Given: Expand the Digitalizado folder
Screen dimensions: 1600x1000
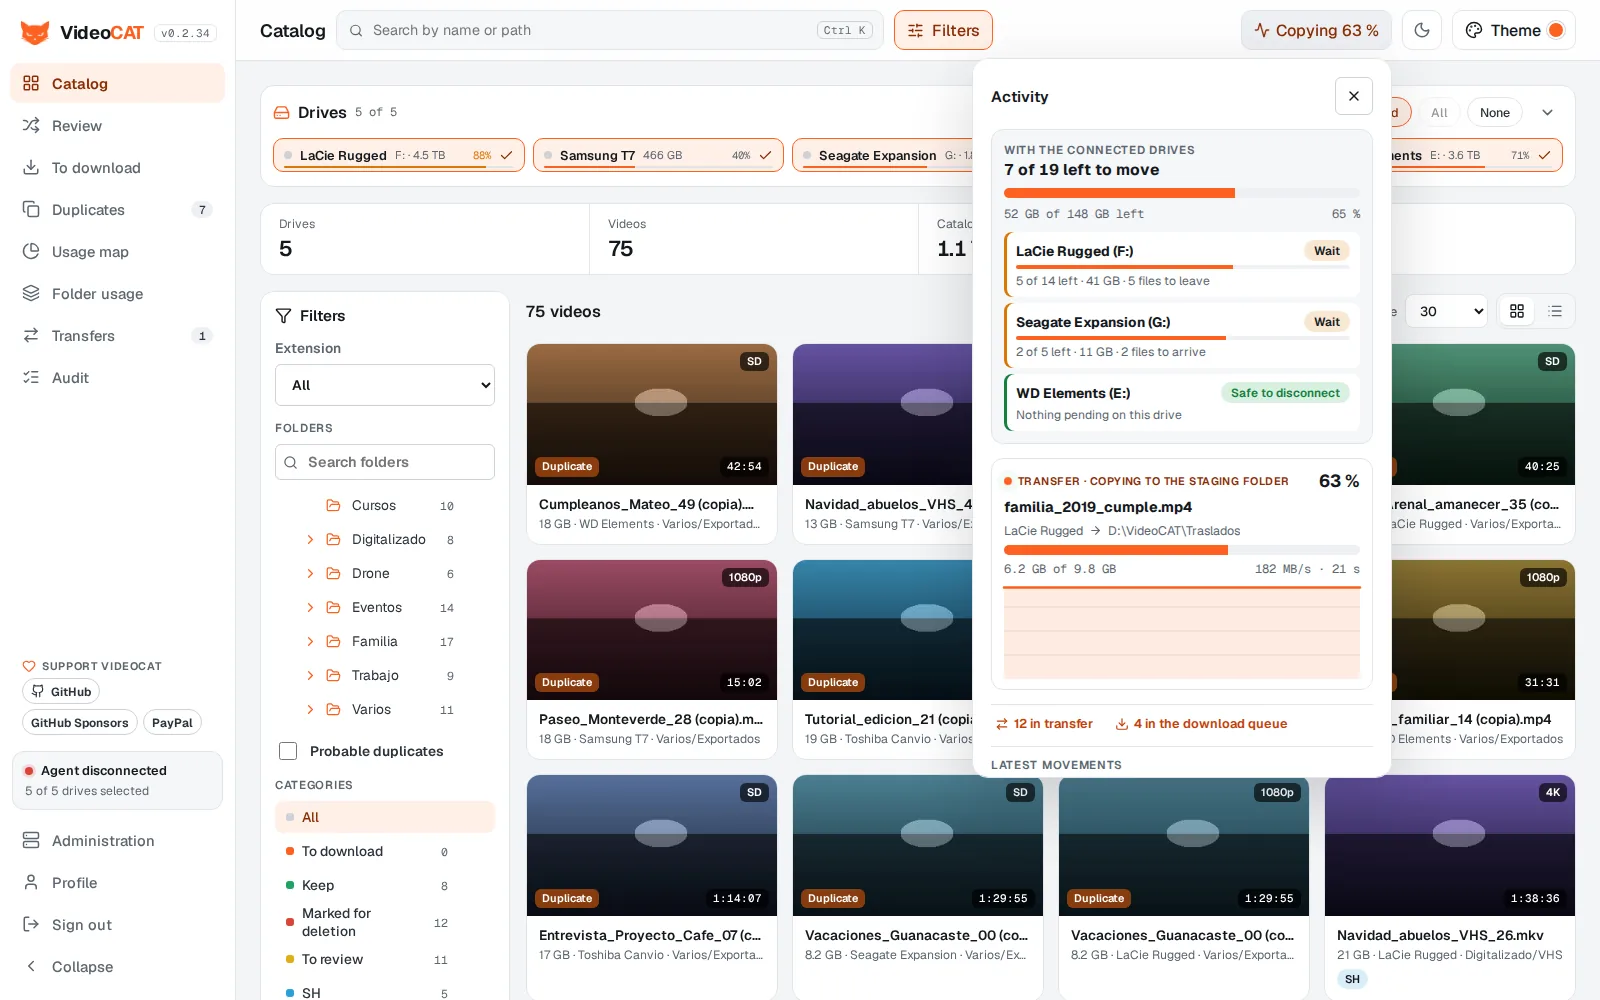Looking at the screenshot, I should click(310, 540).
